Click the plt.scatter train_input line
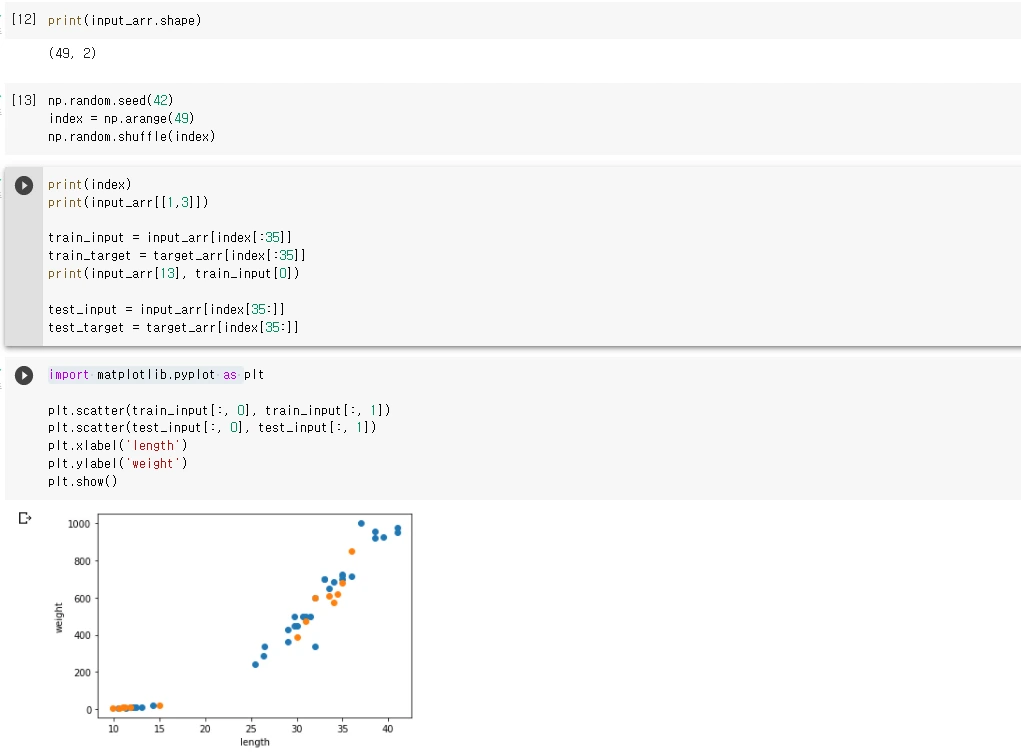The height and width of the screenshot is (754, 1021). tap(219, 410)
